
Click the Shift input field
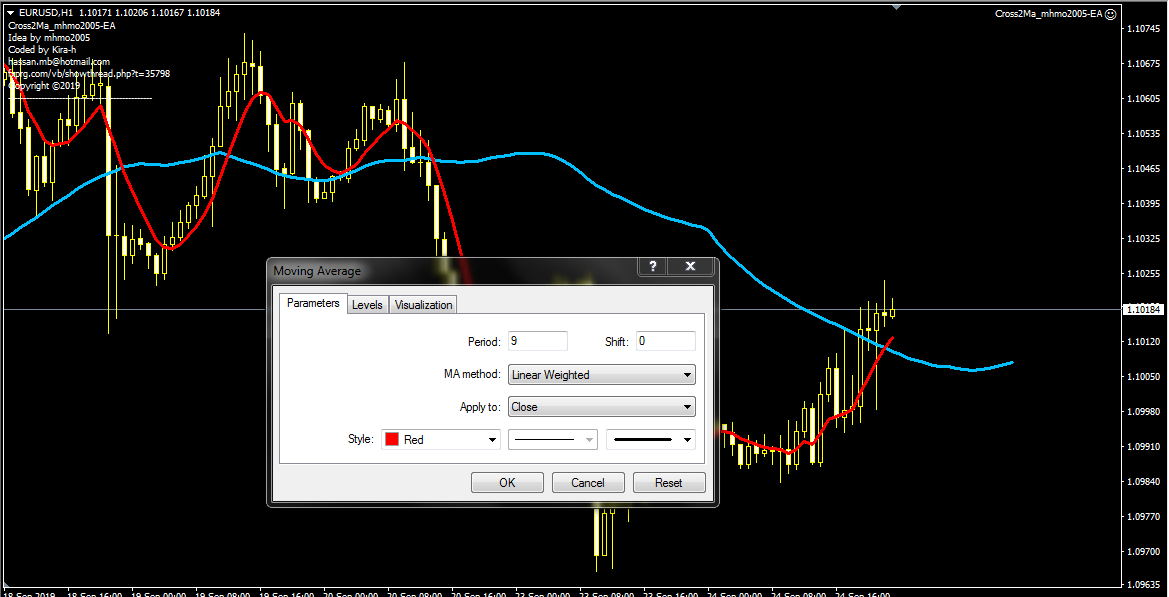[x=665, y=341]
